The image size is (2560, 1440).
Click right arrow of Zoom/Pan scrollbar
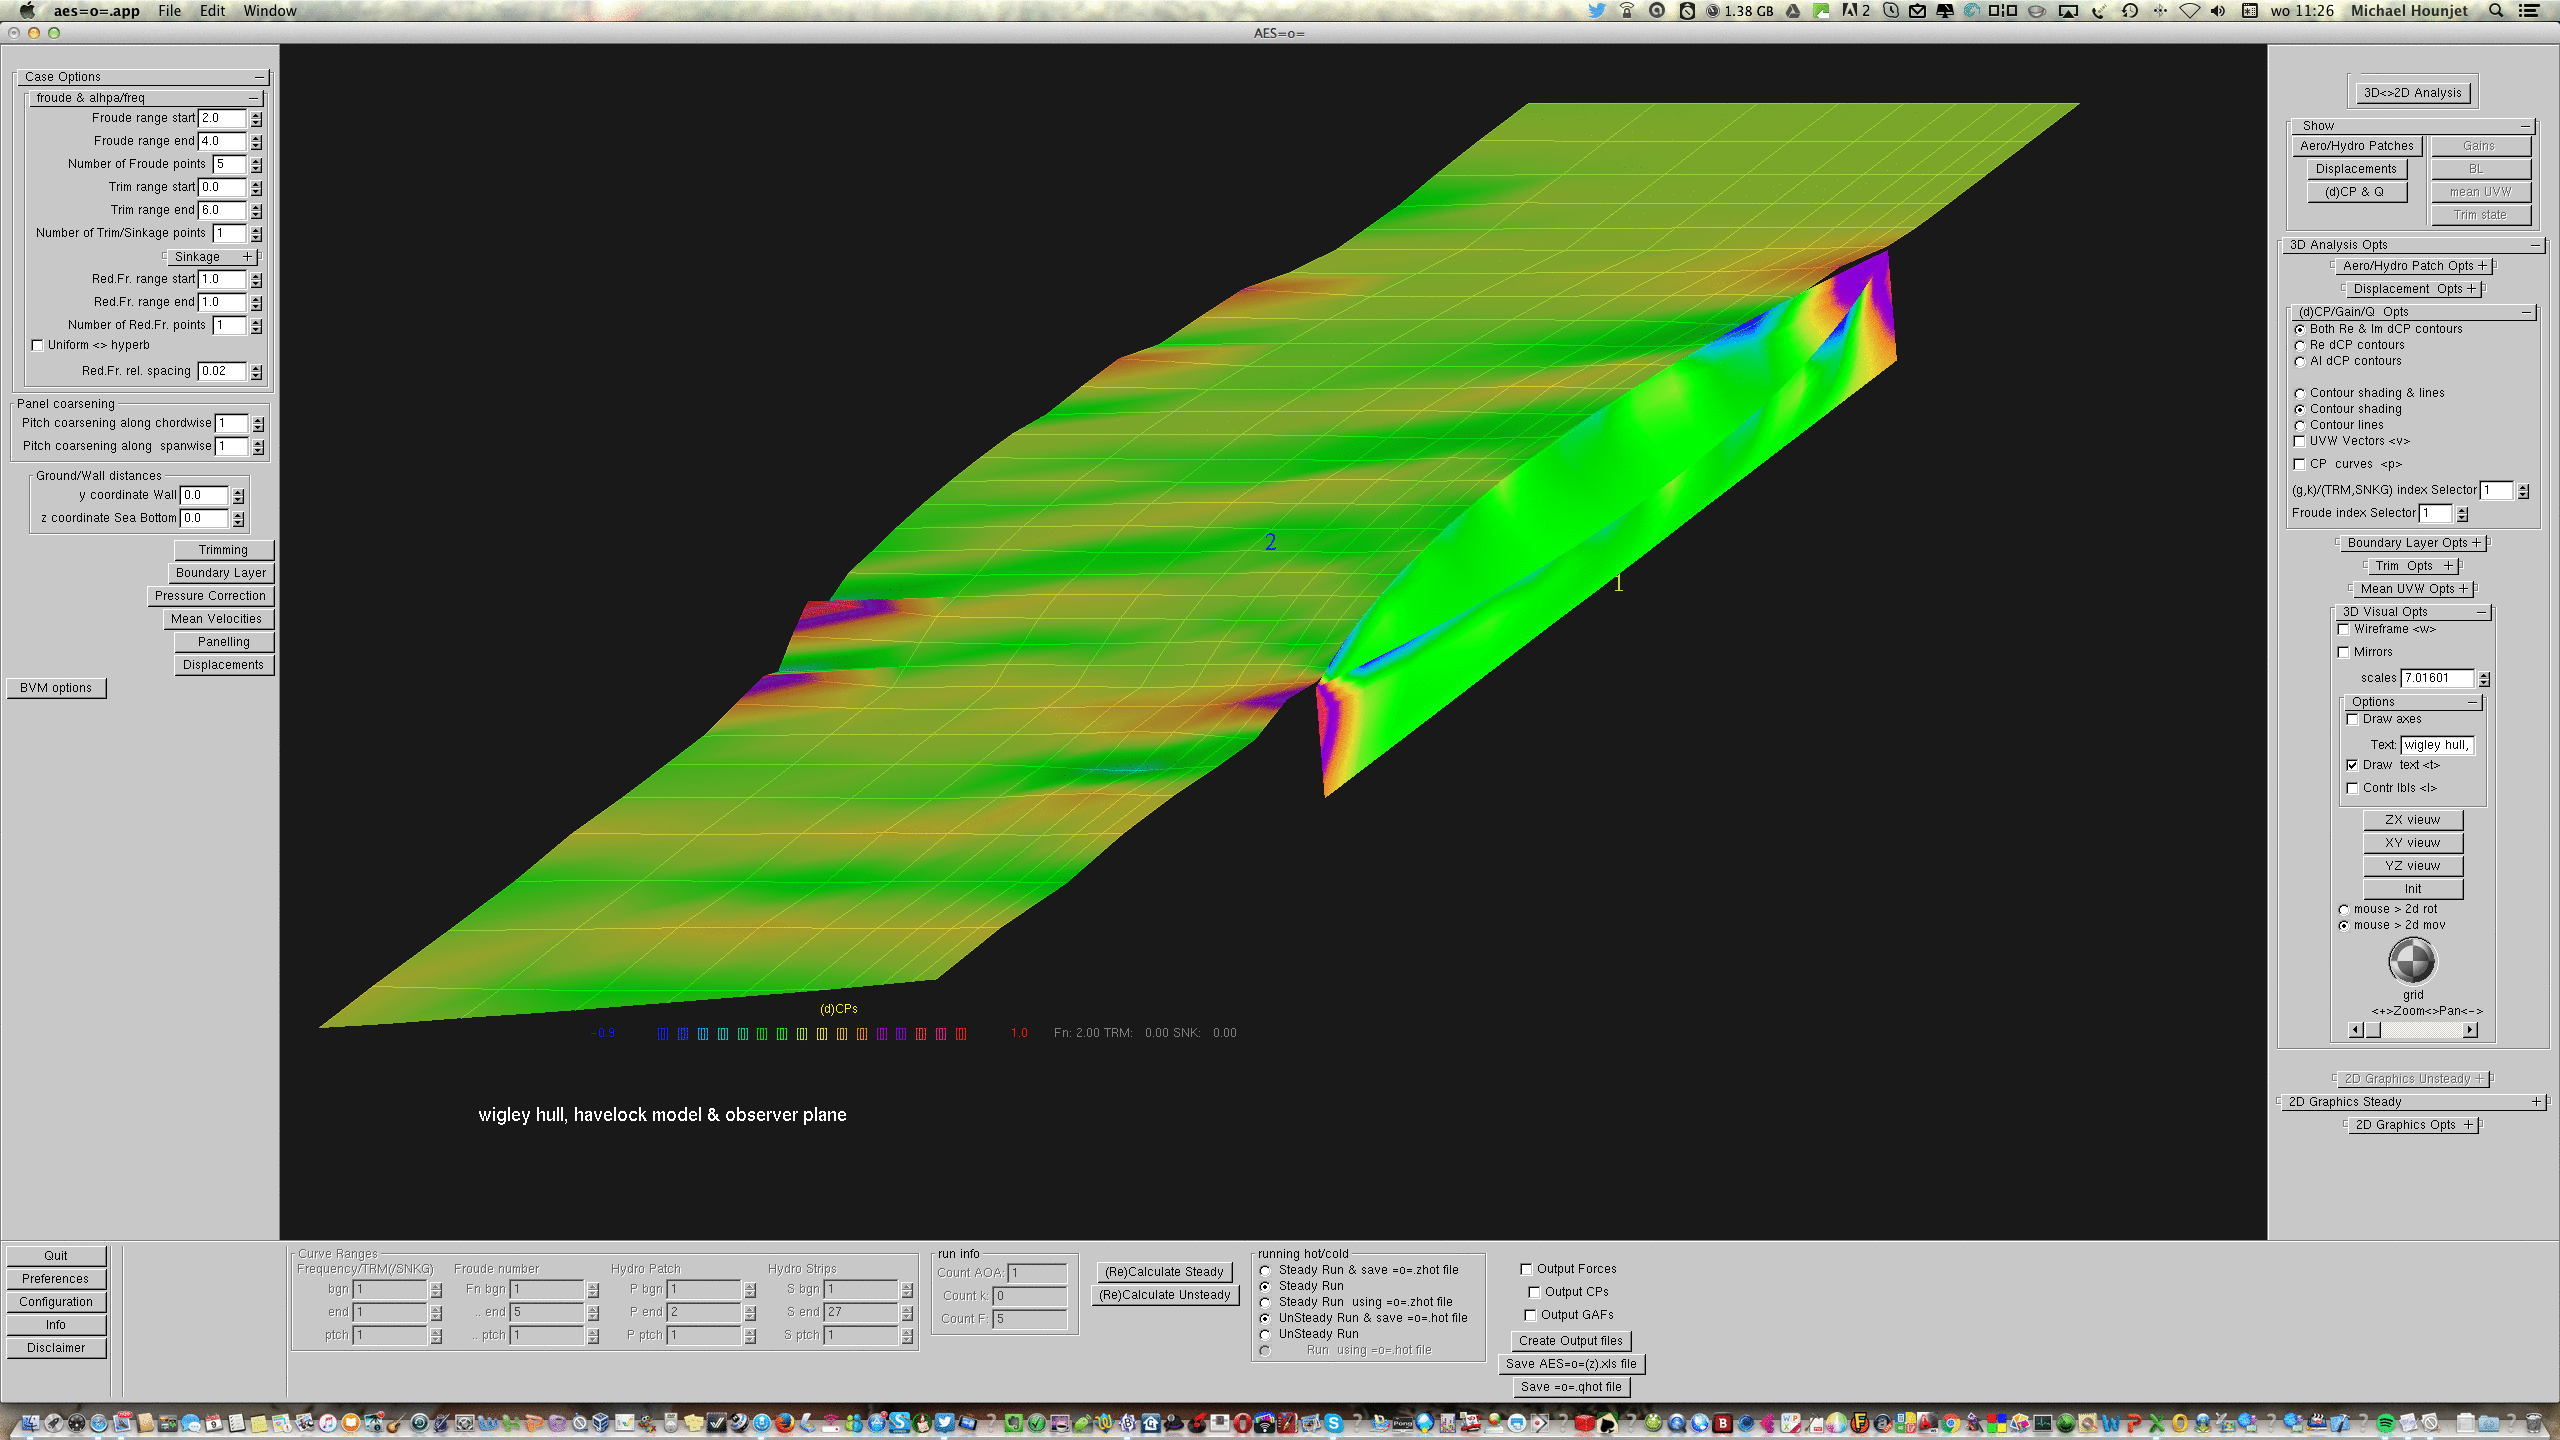click(2470, 1030)
